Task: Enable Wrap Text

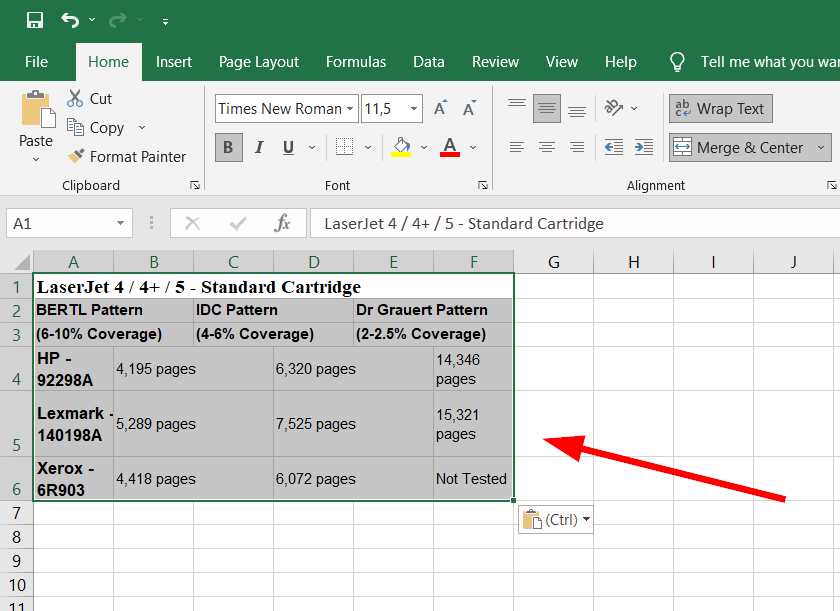Action: (x=720, y=108)
